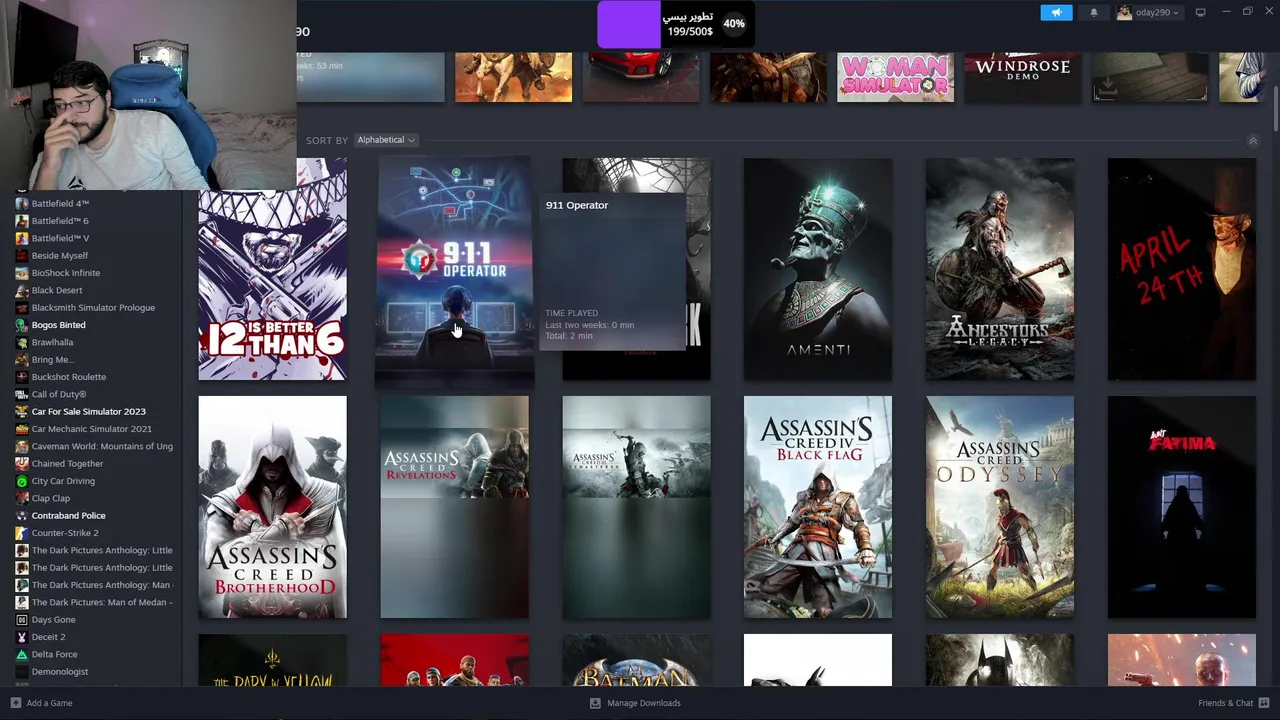Viewport: 1280px width, 720px height.
Task: Open the red car game in top shelf
Action: [x=641, y=77]
